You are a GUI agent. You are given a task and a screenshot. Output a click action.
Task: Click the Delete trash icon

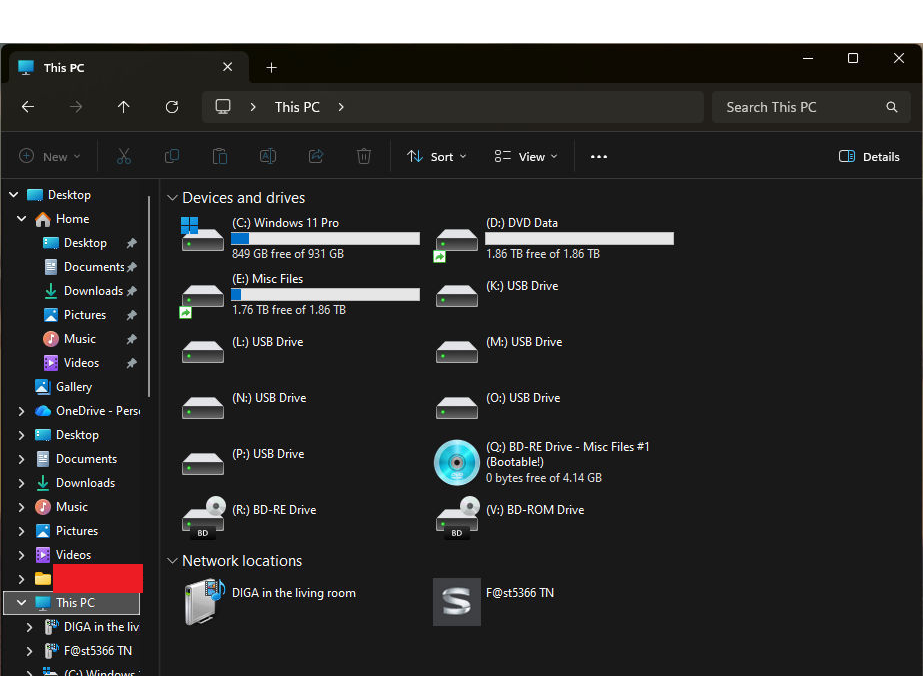pos(364,156)
